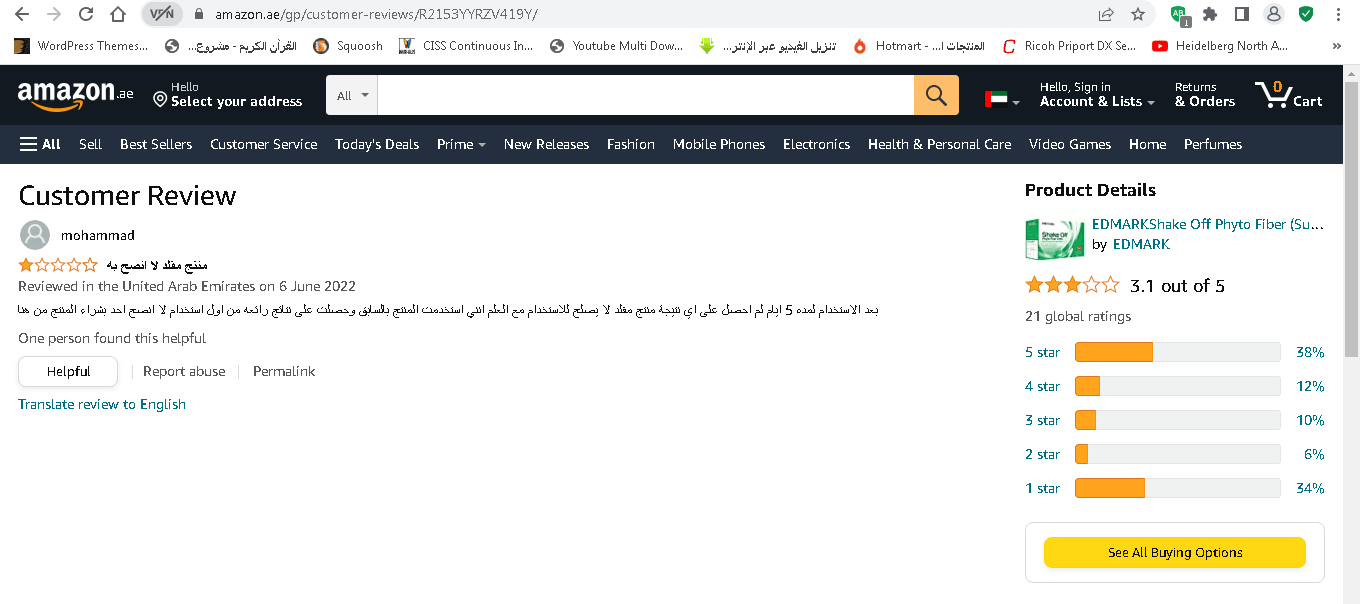This screenshot has width=1360, height=604.
Task: Click the orange search magnifier button
Action: [x=936, y=96]
